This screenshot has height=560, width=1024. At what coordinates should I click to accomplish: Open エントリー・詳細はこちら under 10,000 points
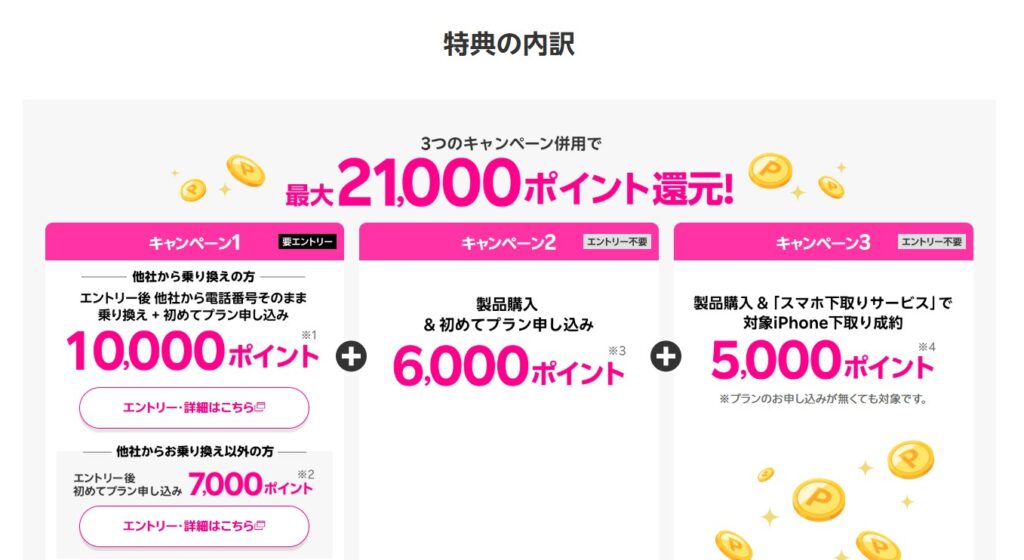pos(193,407)
